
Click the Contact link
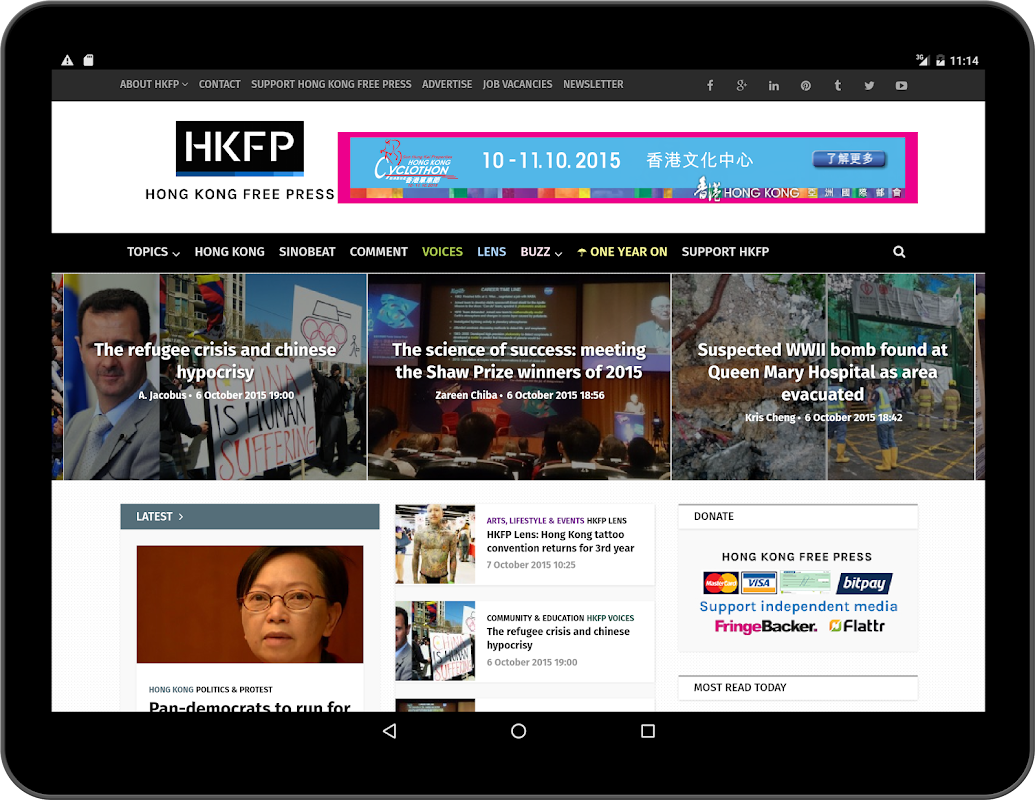(x=219, y=84)
